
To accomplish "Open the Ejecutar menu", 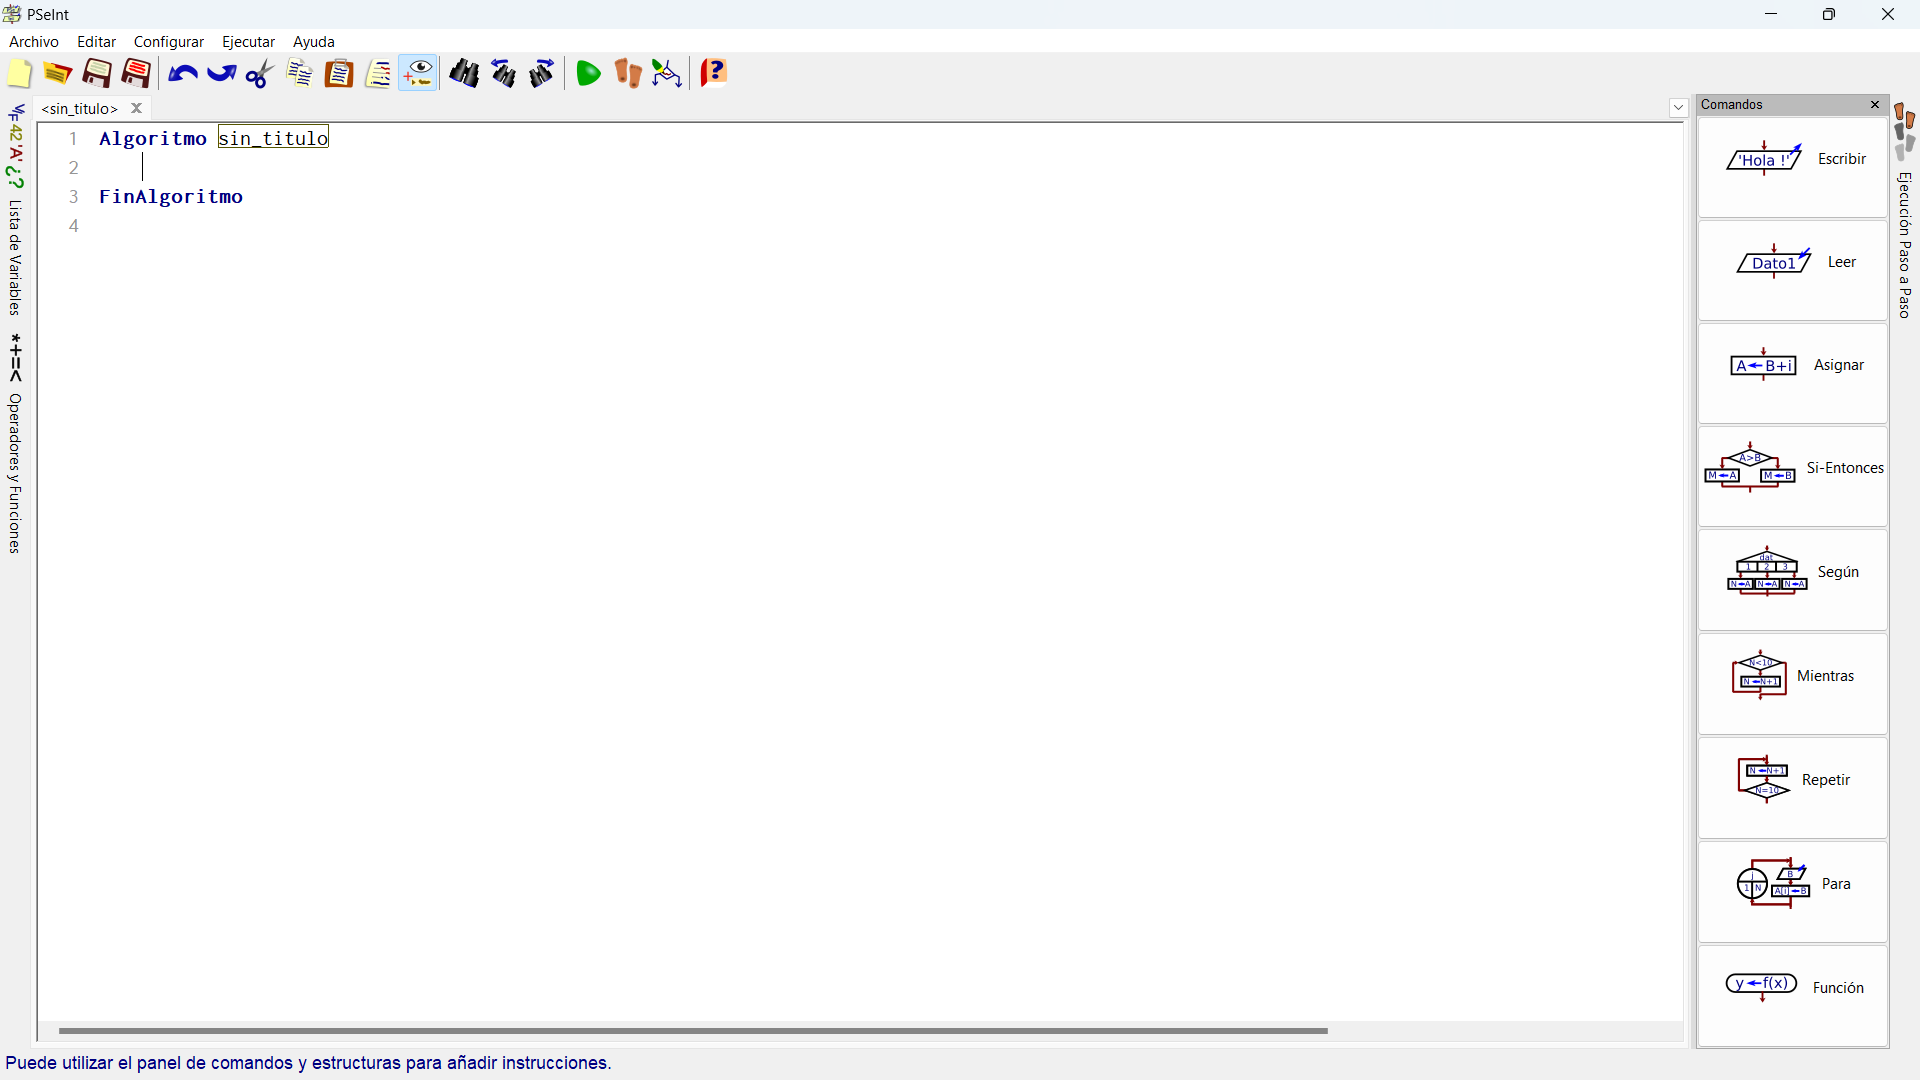I will coord(248,42).
